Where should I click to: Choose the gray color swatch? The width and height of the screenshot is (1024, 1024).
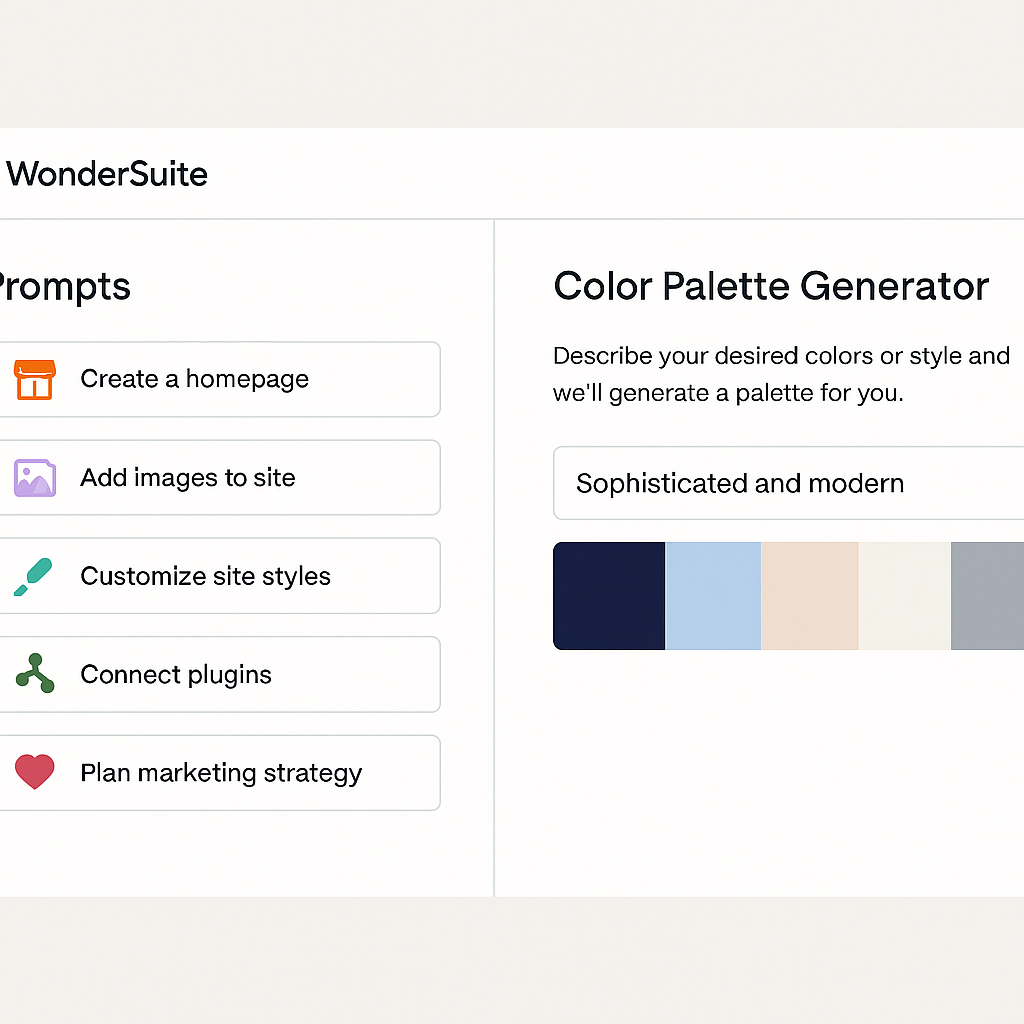[x=987, y=596]
